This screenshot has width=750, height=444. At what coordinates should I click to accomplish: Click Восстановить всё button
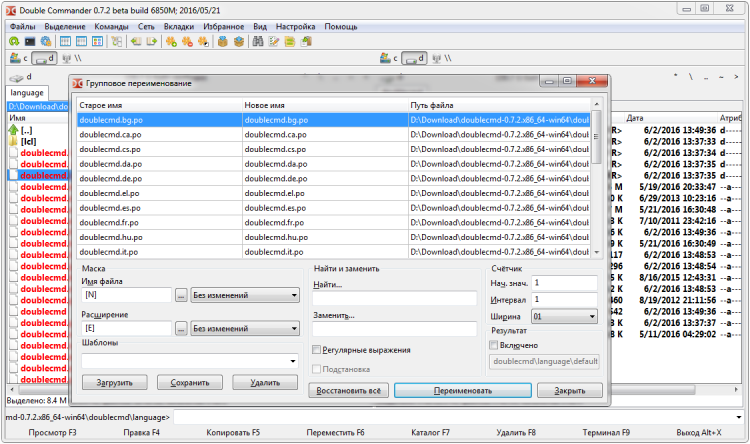click(349, 390)
